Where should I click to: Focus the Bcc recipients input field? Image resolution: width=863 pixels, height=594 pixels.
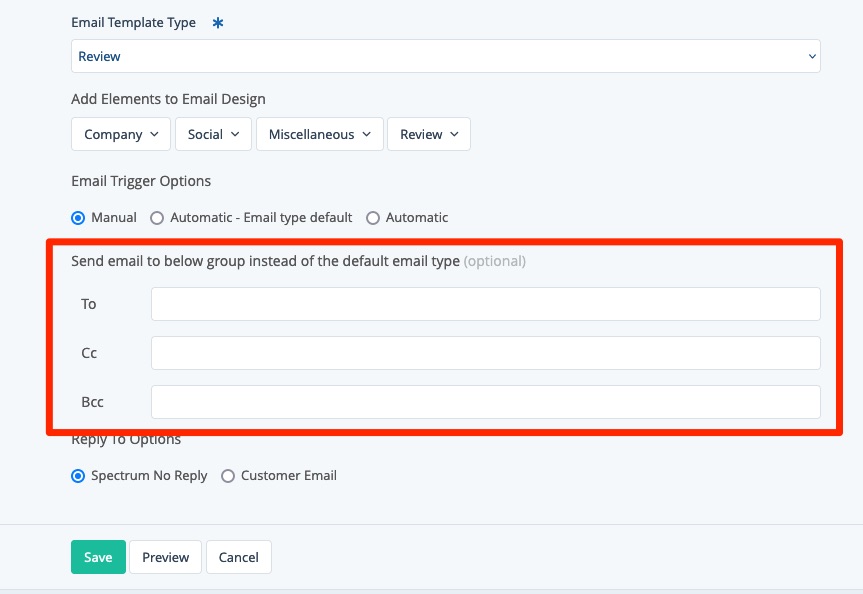coord(485,402)
